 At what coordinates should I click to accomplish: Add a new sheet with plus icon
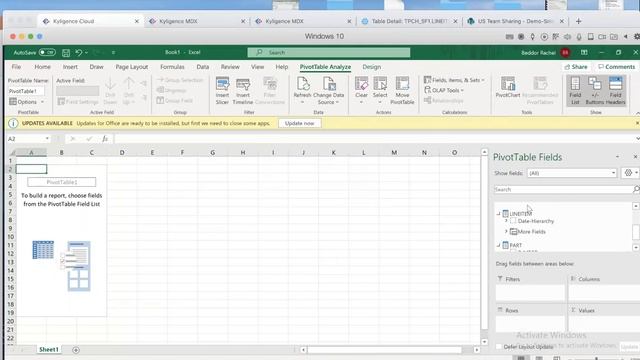click(x=76, y=350)
